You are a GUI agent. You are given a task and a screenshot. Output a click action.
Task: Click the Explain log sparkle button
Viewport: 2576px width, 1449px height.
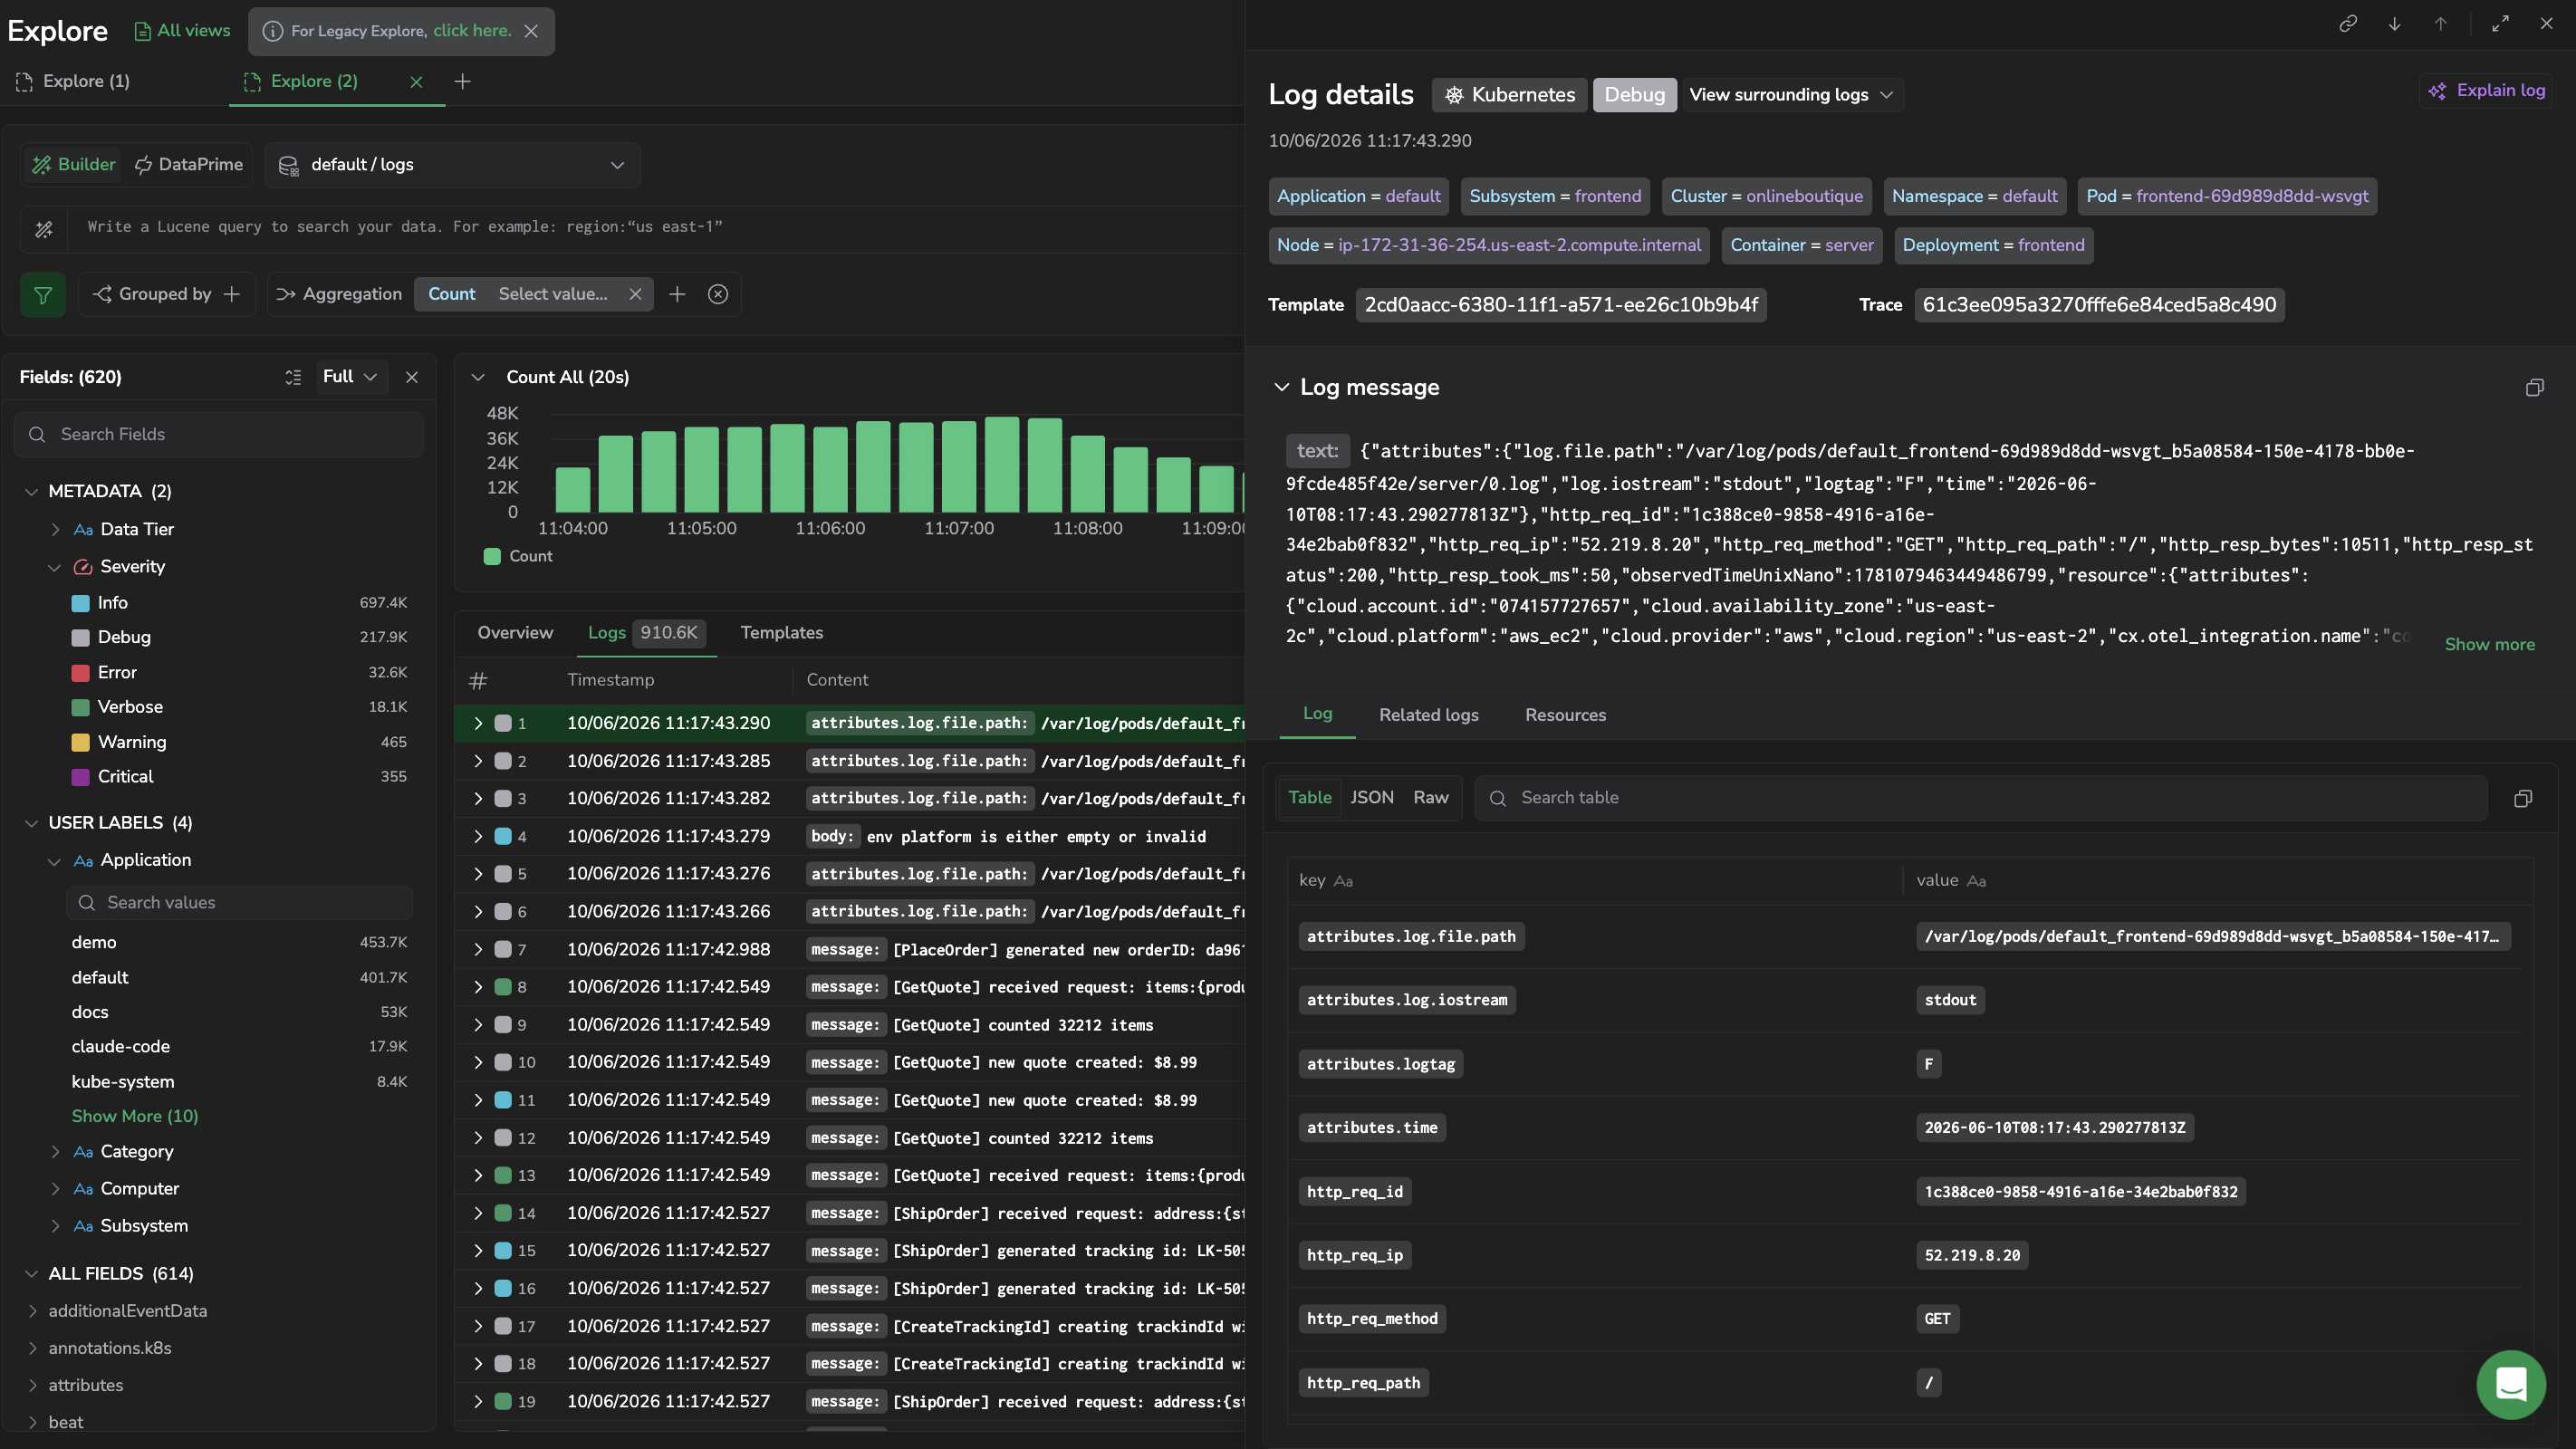(2486, 90)
